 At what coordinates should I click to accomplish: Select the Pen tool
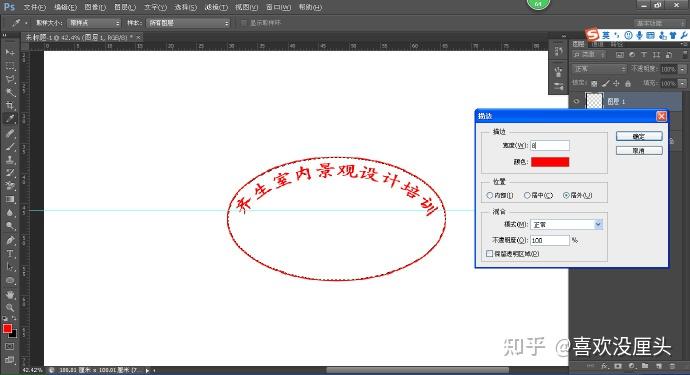[10, 240]
